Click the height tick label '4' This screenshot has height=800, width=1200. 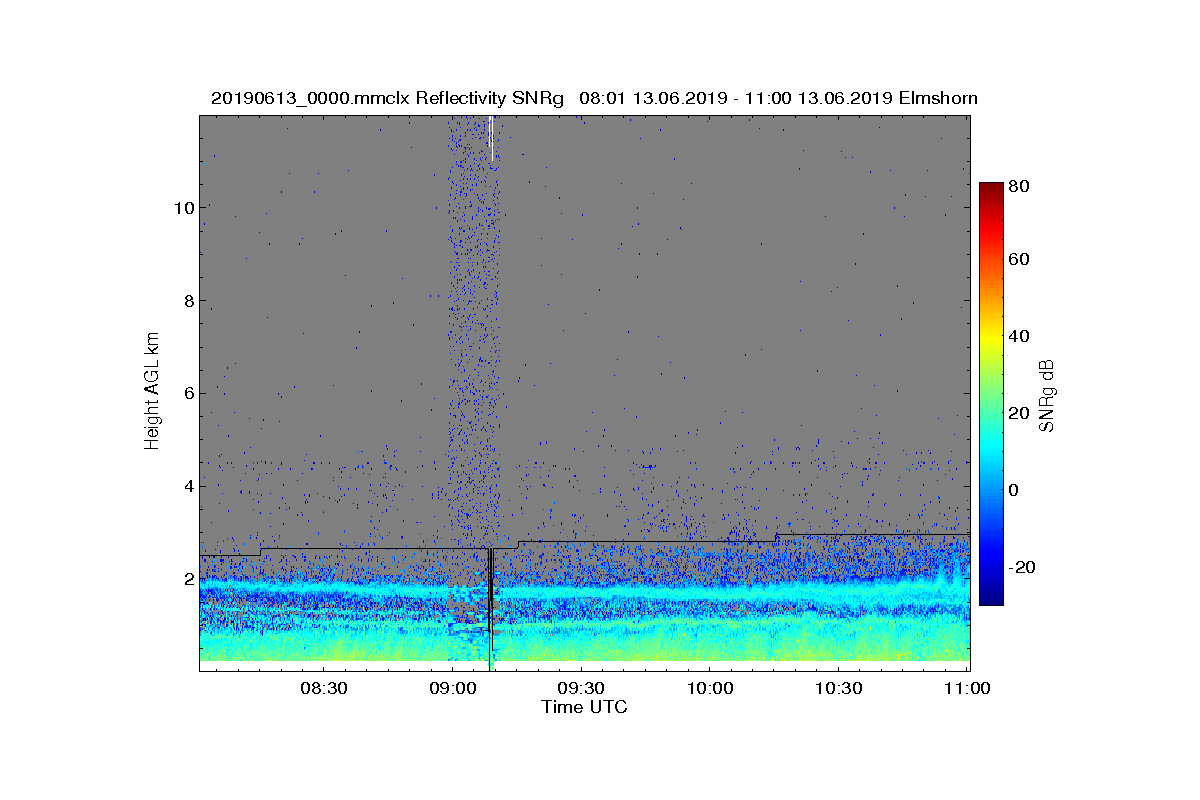188,486
